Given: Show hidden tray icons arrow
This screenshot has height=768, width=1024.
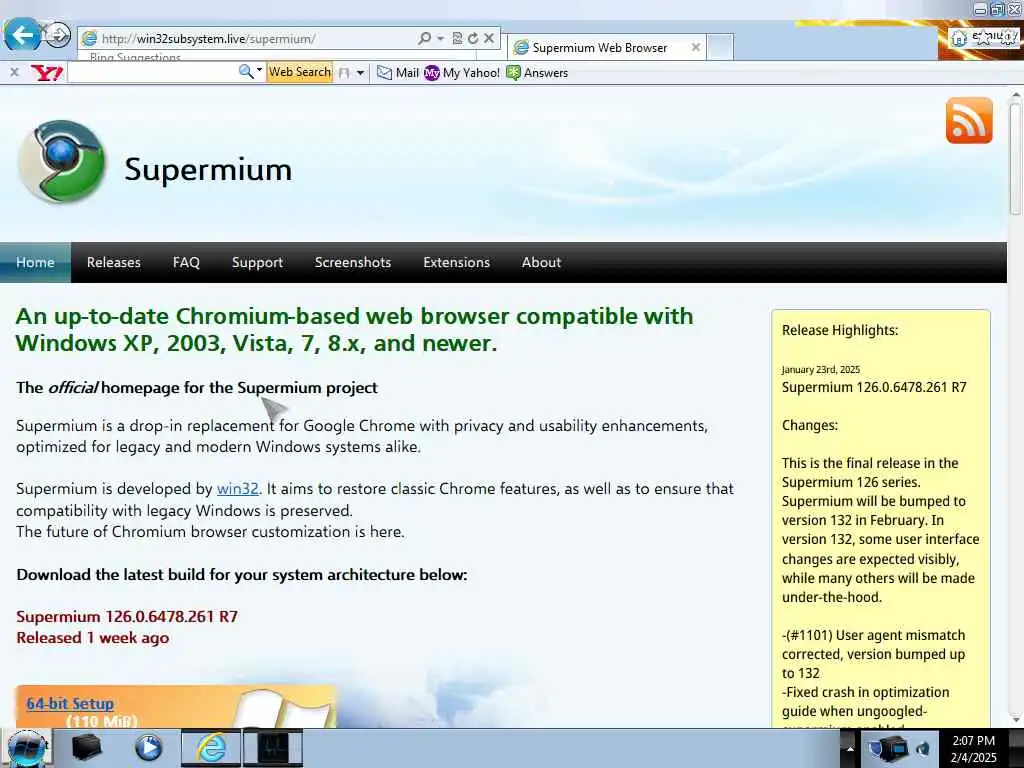Looking at the screenshot, I should point(850,749).
